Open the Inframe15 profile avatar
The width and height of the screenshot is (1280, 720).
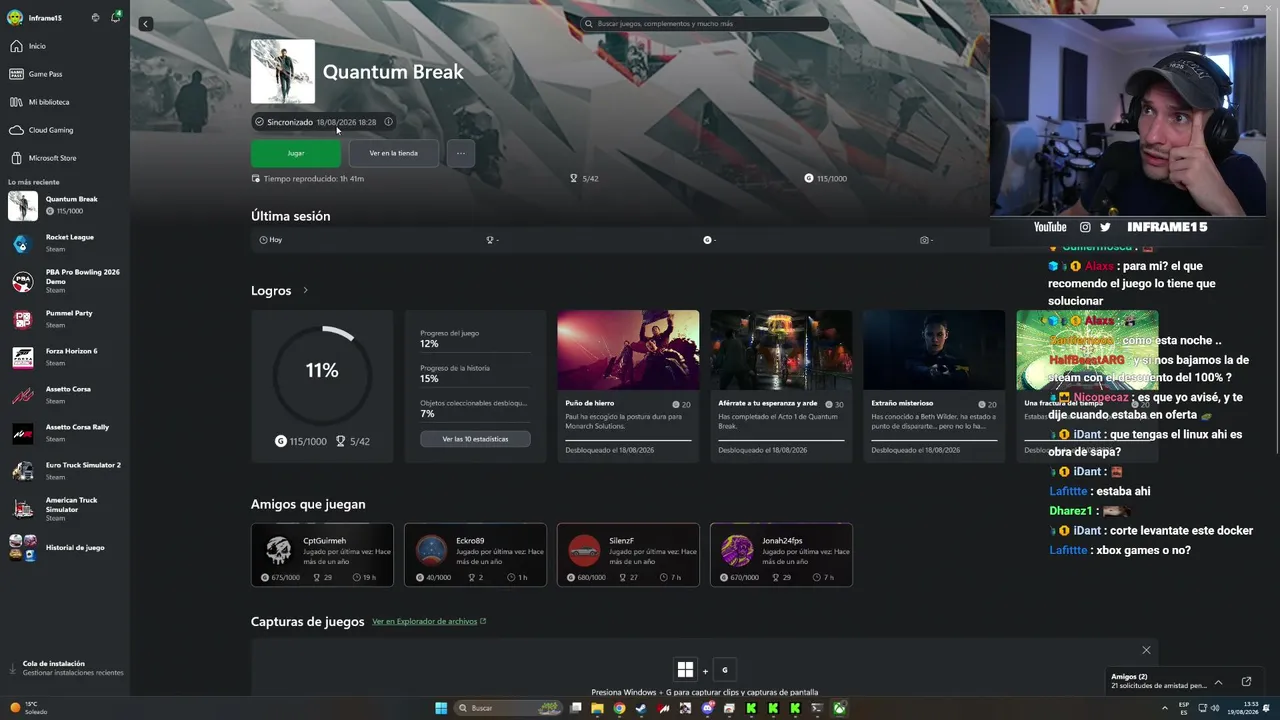15,17
